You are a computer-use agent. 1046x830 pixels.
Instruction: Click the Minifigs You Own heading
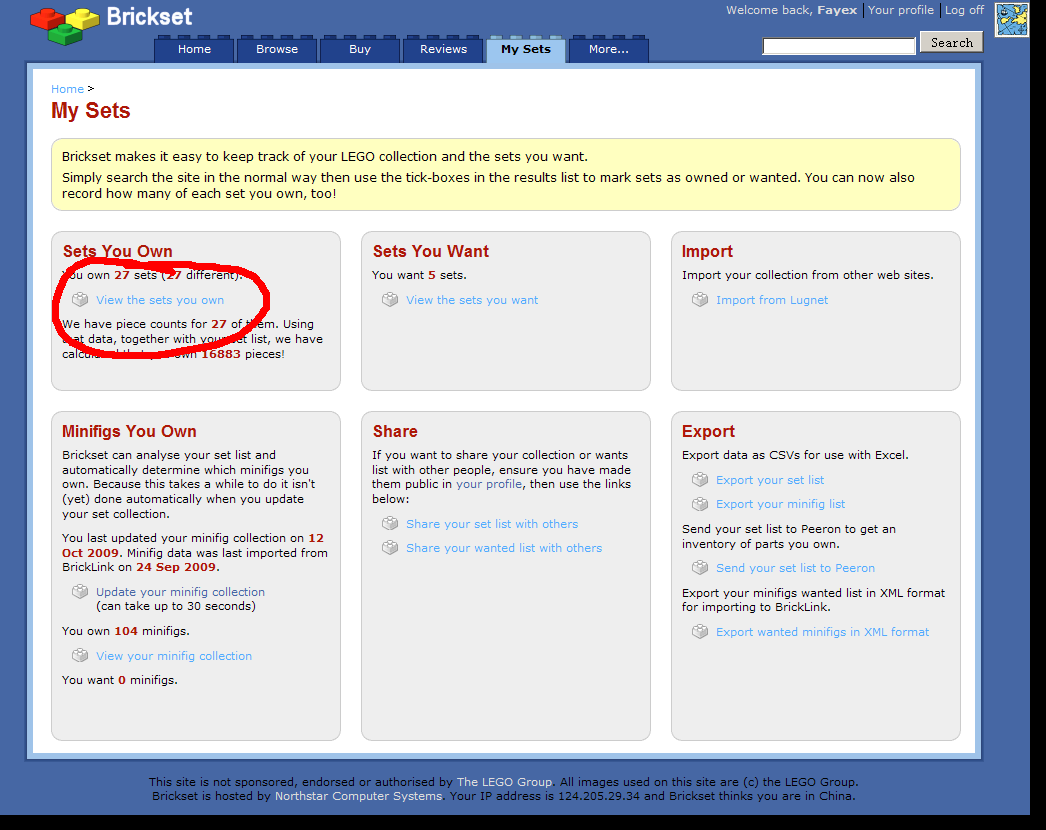(129, 432)
